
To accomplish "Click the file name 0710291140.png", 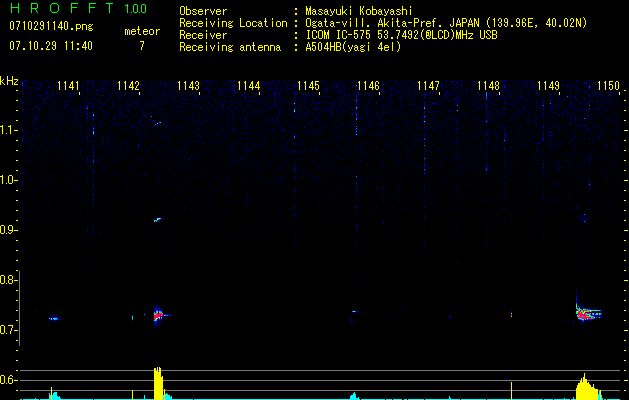I will click(51, 27).
